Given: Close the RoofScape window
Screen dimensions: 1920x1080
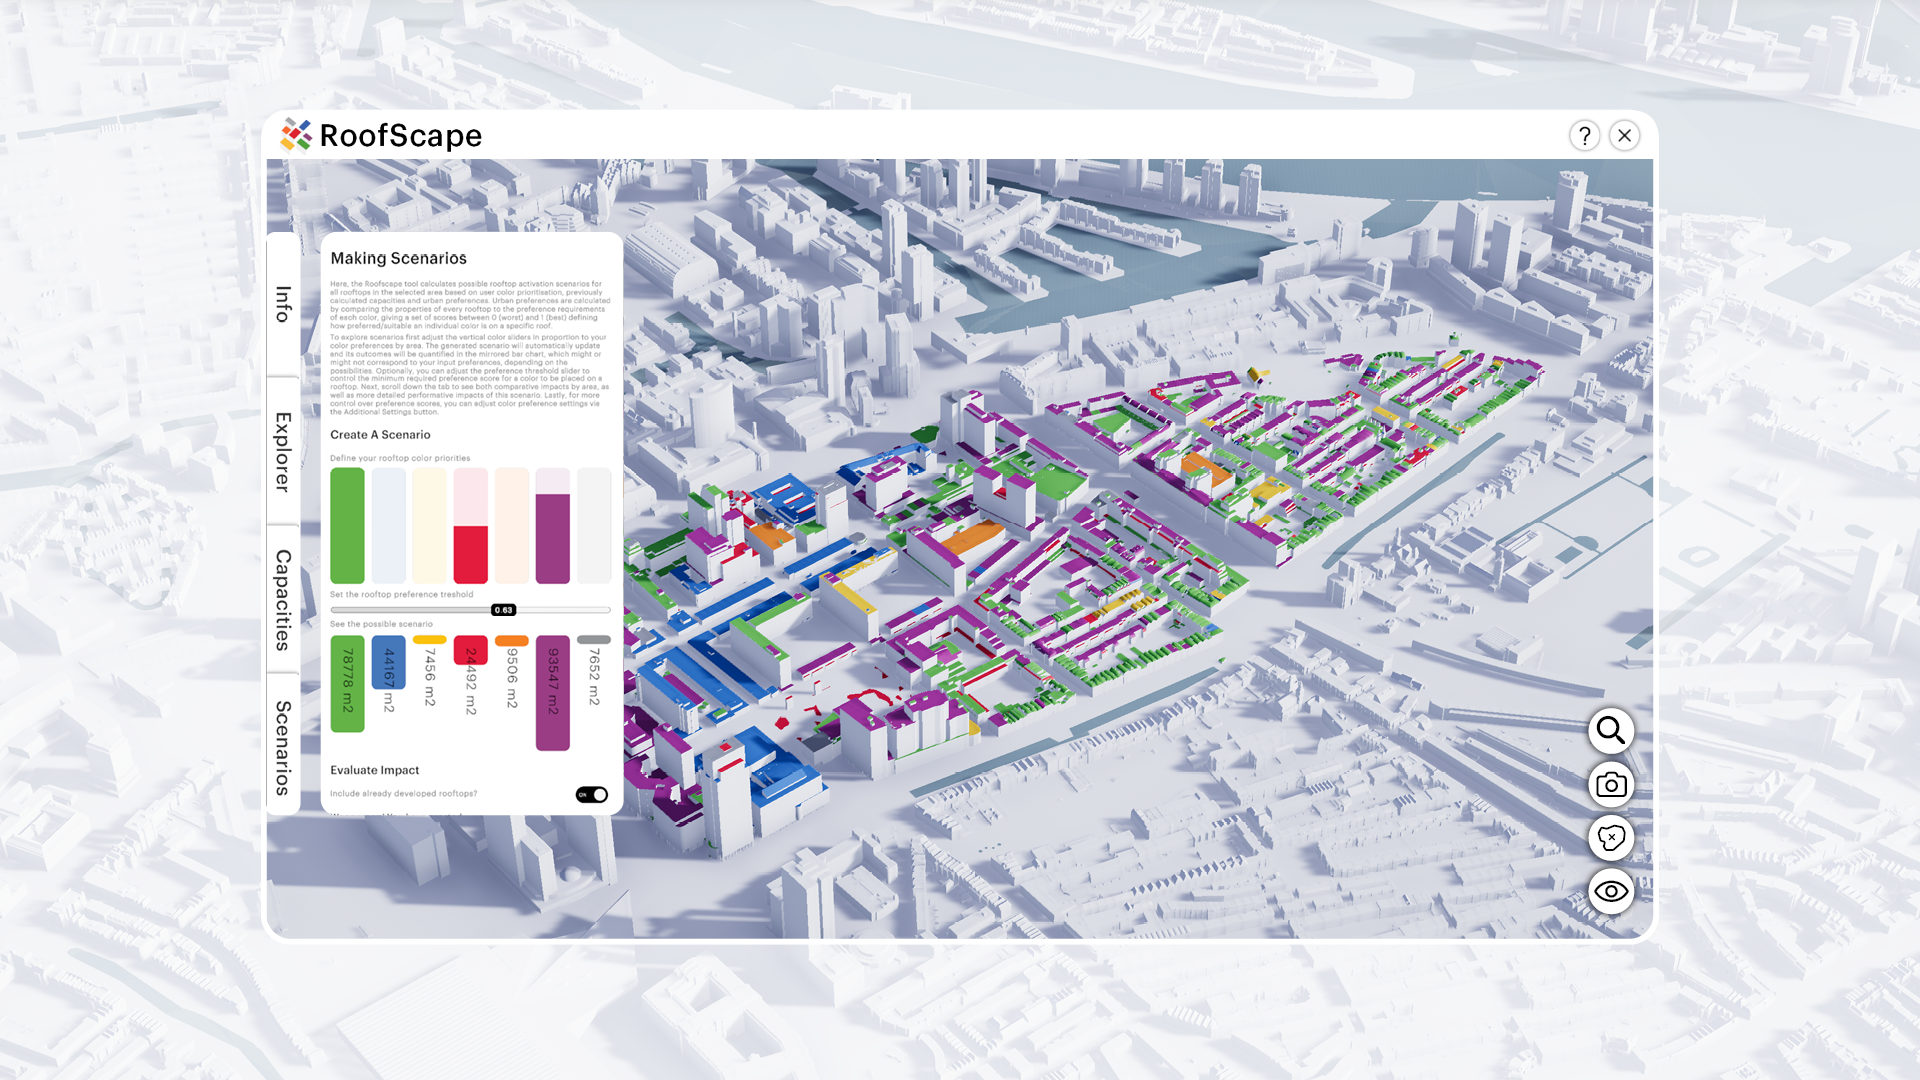Looking at the screenshot, I should pos(1625,136).
